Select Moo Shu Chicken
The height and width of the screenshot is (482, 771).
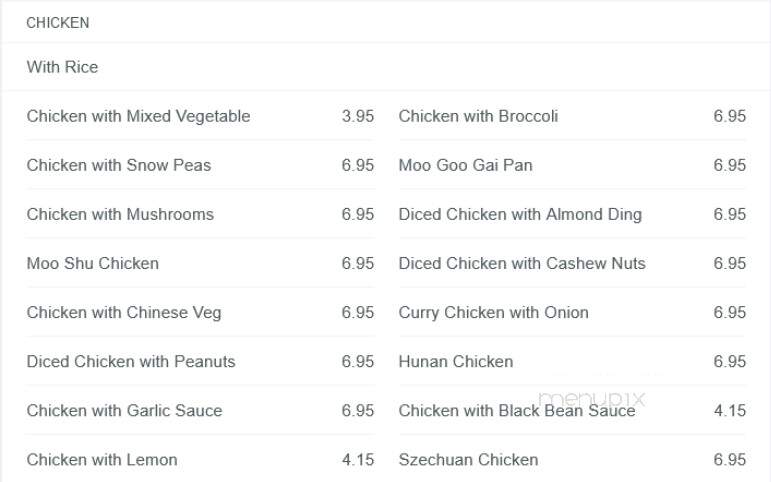(92, 264)
